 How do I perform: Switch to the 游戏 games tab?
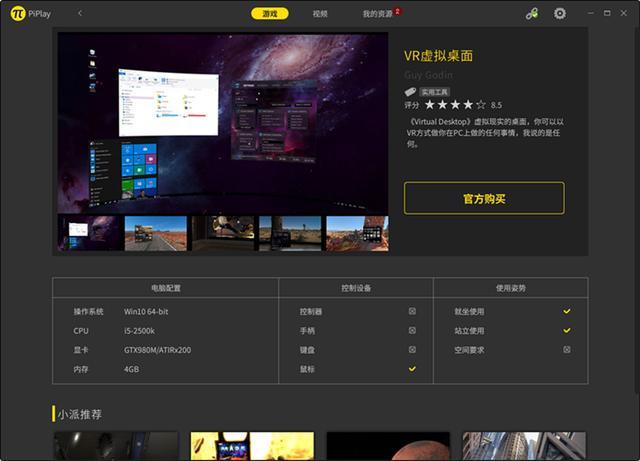point(270,14)
